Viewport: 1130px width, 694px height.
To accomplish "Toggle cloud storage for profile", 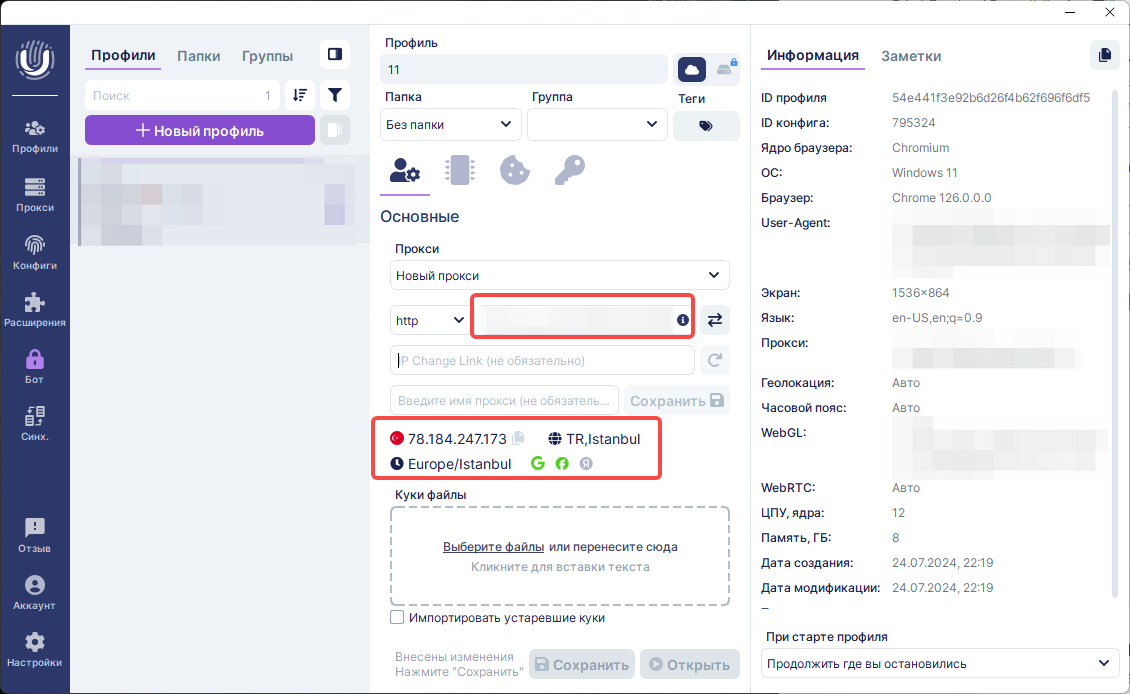I will (x=692, y=69).
